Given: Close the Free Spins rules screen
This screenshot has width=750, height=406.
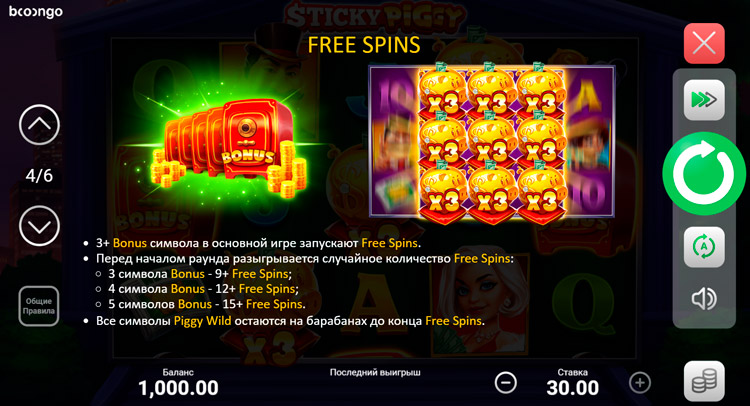Looking at the screenshot, I should (x=704, y=44).
